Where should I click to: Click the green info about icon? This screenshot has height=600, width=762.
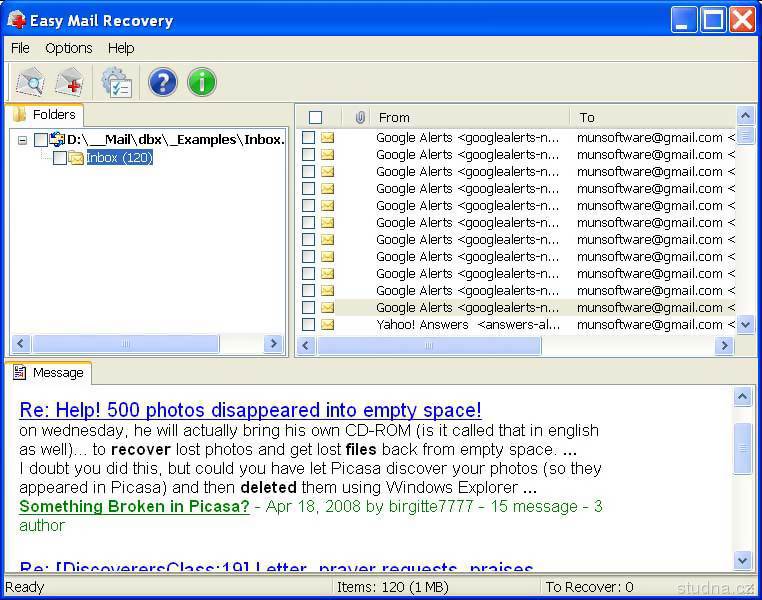click(202, 82)
